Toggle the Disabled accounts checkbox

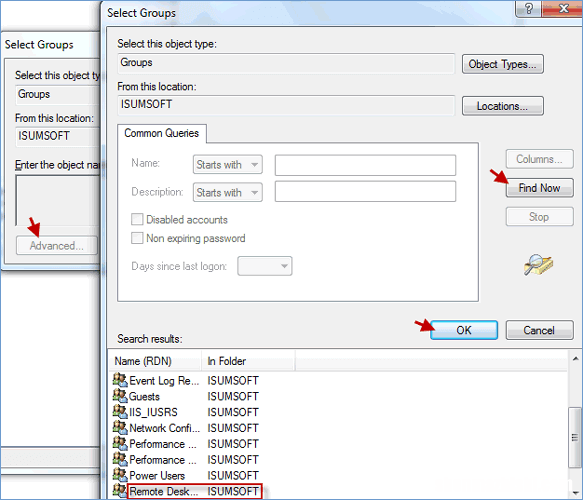point(137,219)
